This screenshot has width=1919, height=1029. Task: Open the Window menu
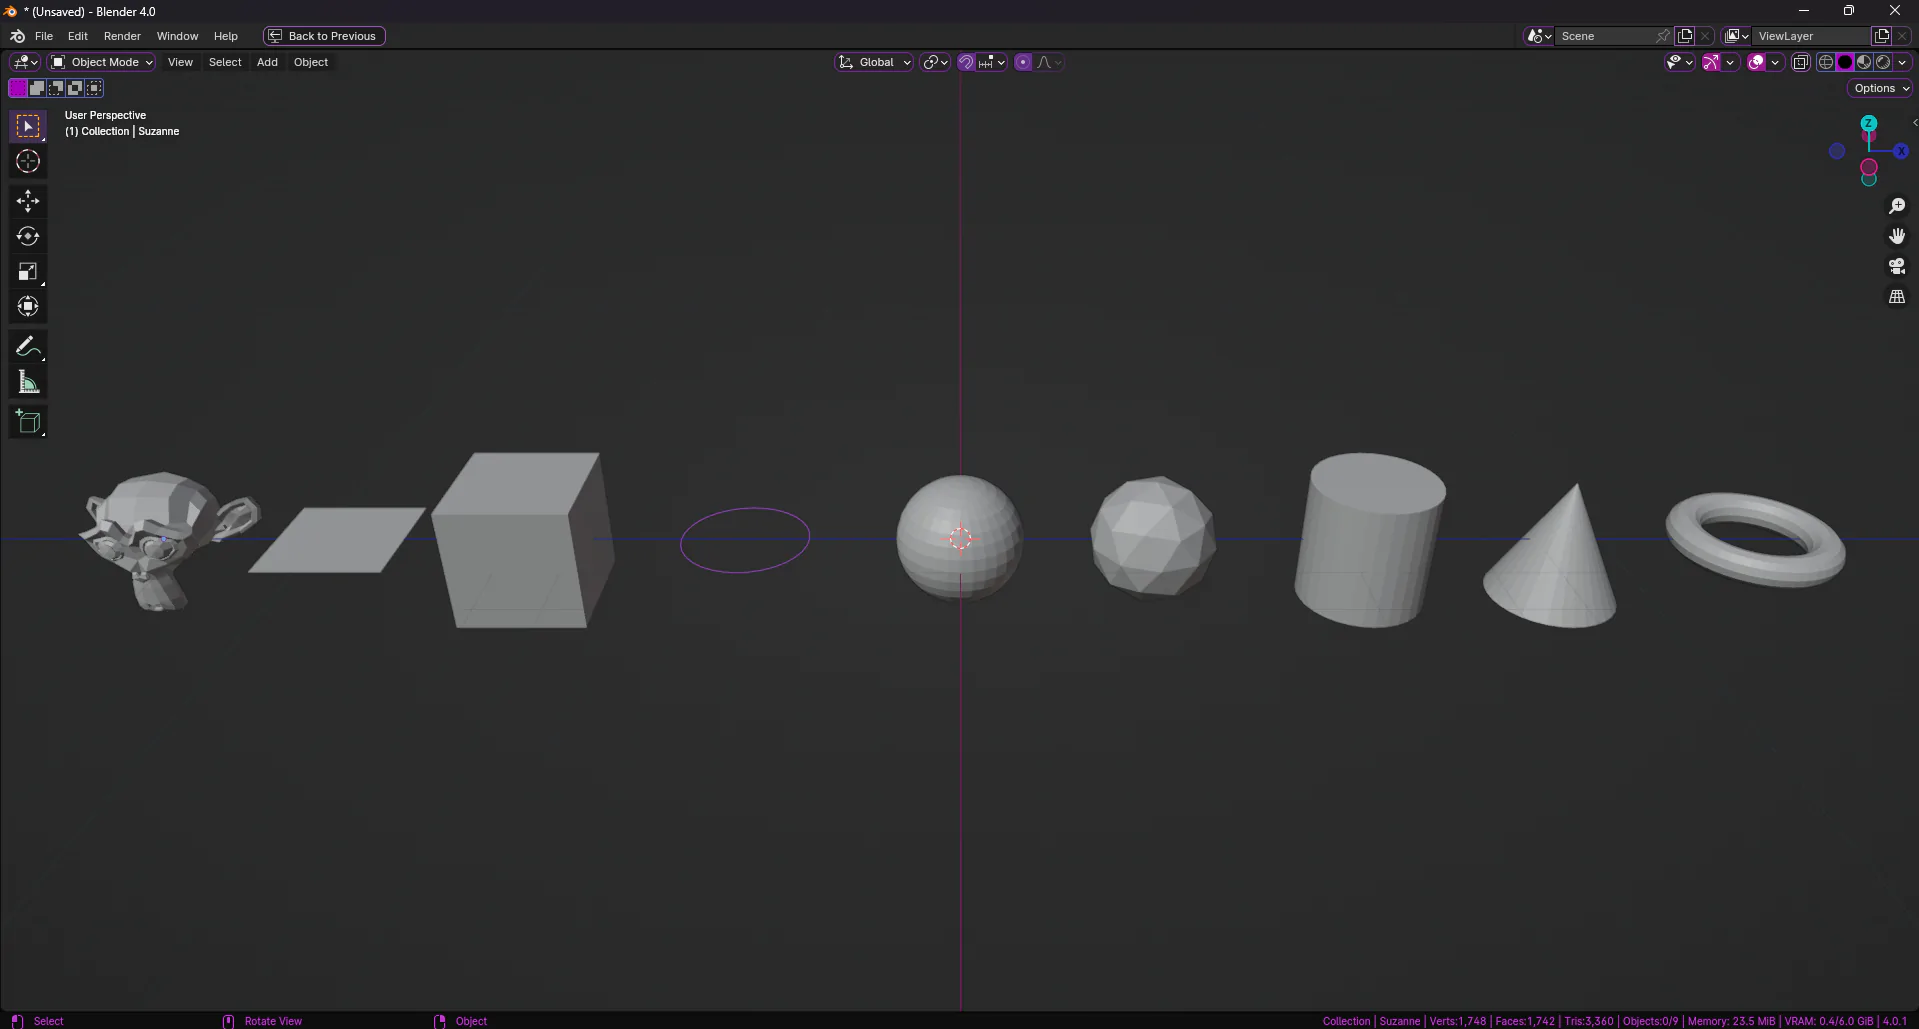177,36
